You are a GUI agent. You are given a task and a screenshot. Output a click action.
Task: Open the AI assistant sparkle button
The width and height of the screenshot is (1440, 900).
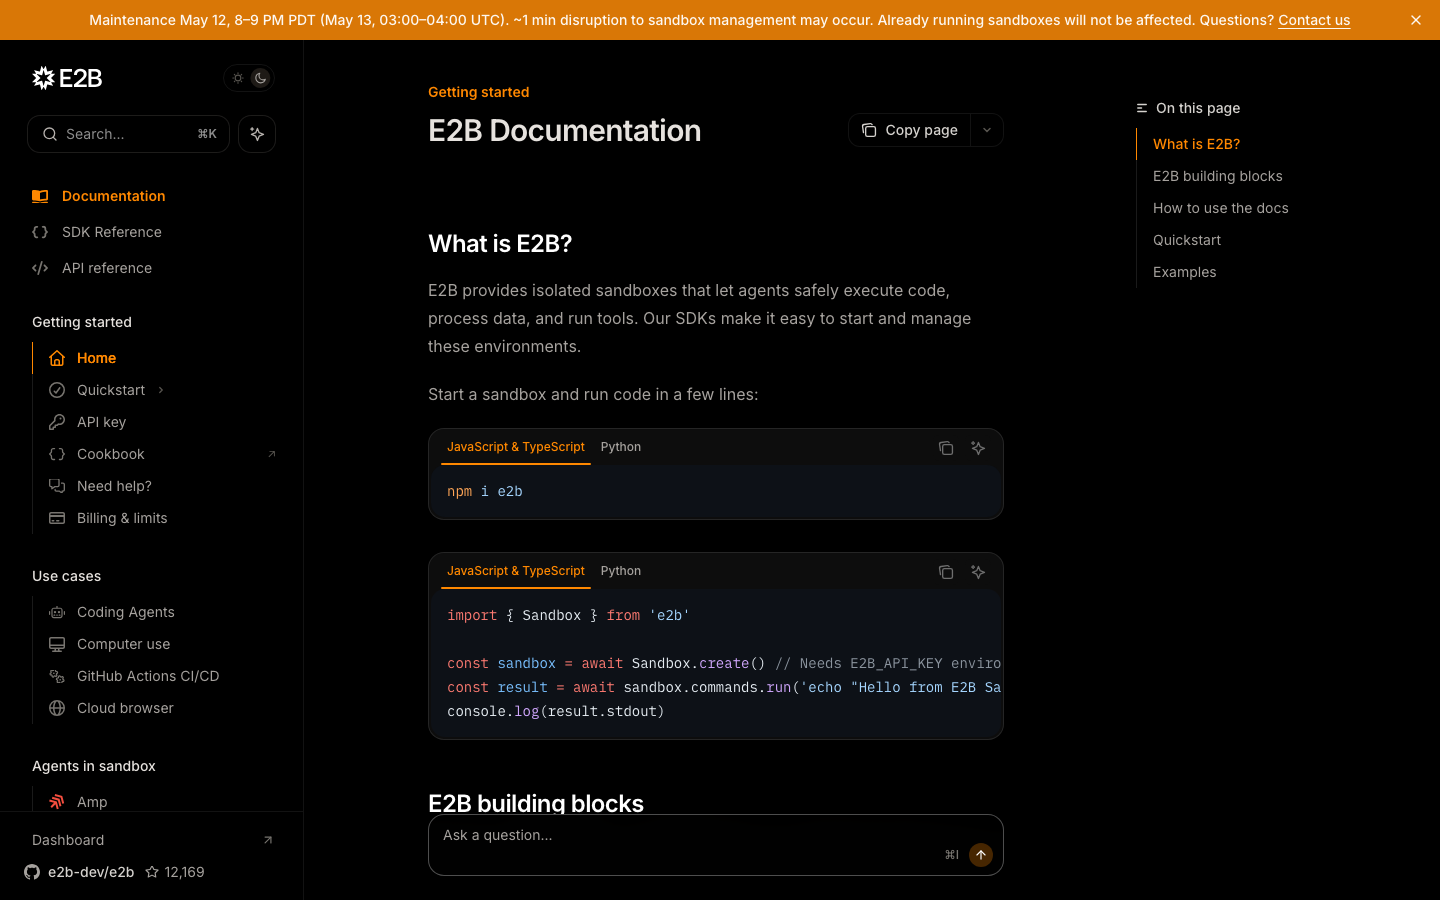click(257, 134)
